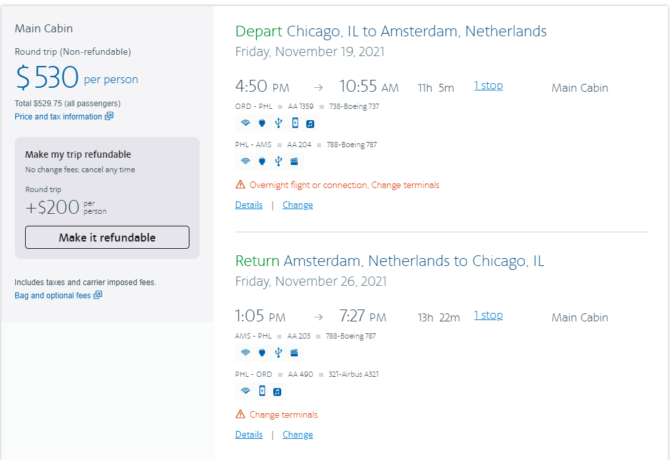
Task: Click Wi-Fi icon for AMS-PHL flight AA 203
Action: 245,352
